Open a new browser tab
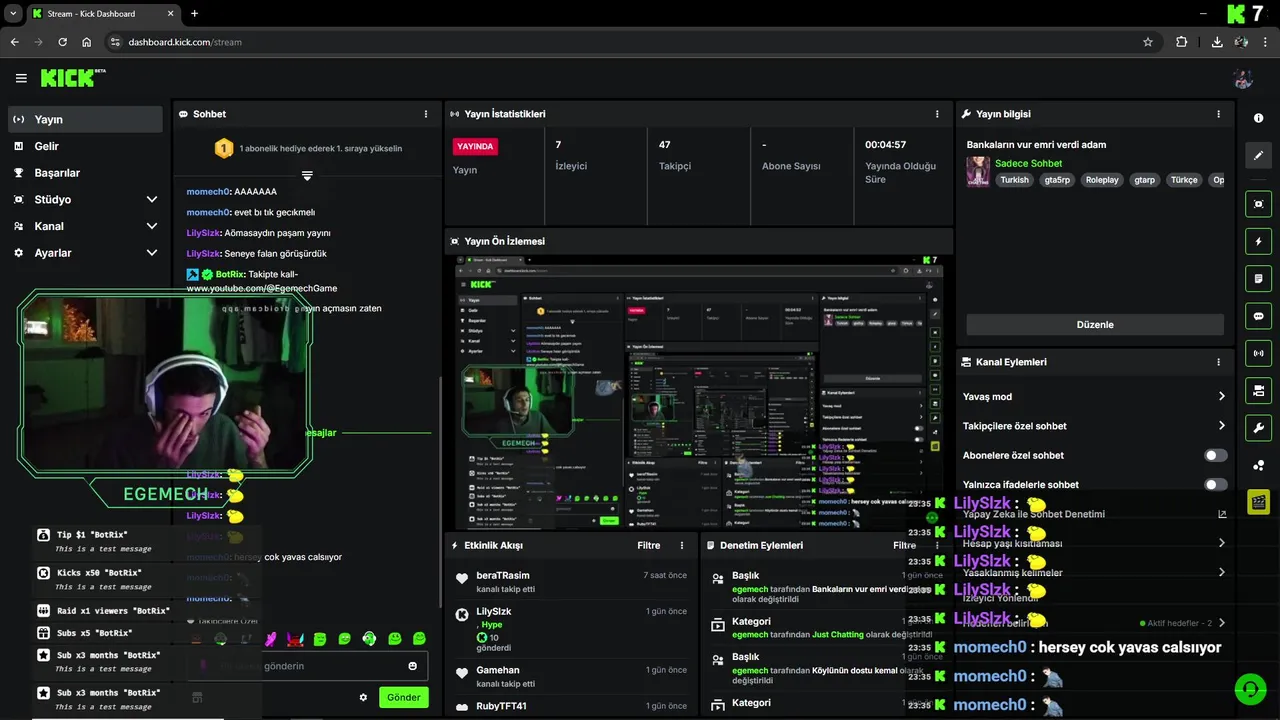 coord(194,14)
